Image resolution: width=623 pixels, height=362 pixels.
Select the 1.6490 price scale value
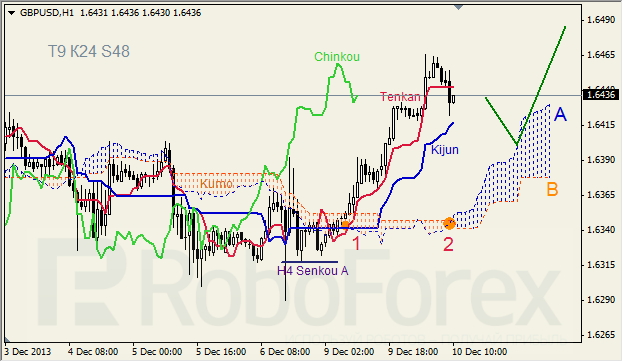pos(601,19)
